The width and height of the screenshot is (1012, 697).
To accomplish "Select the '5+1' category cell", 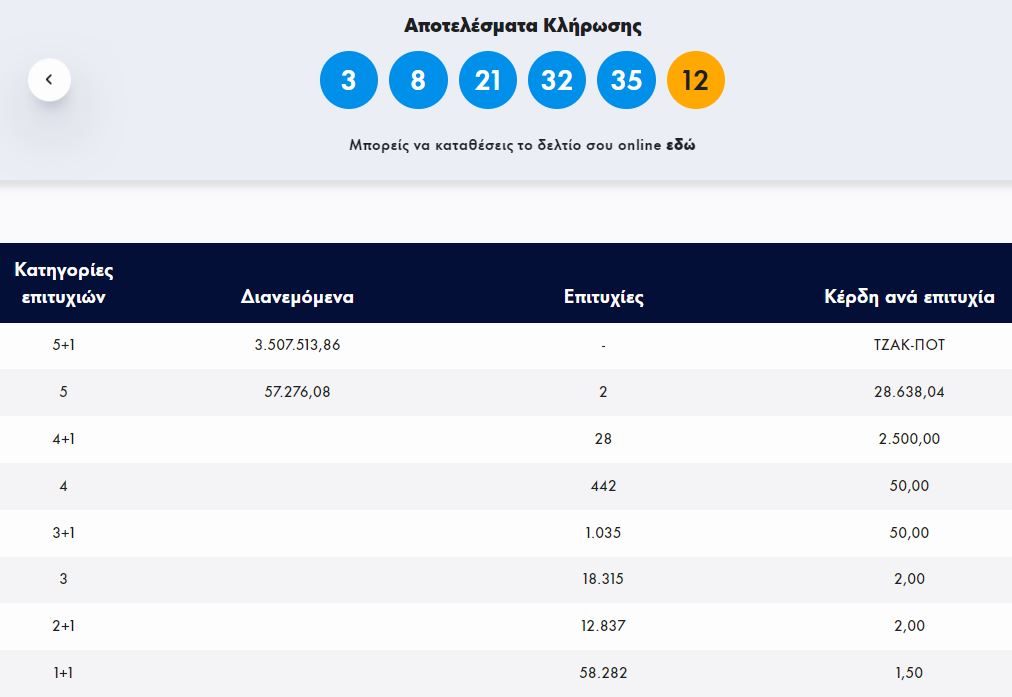I will (63, 345).
